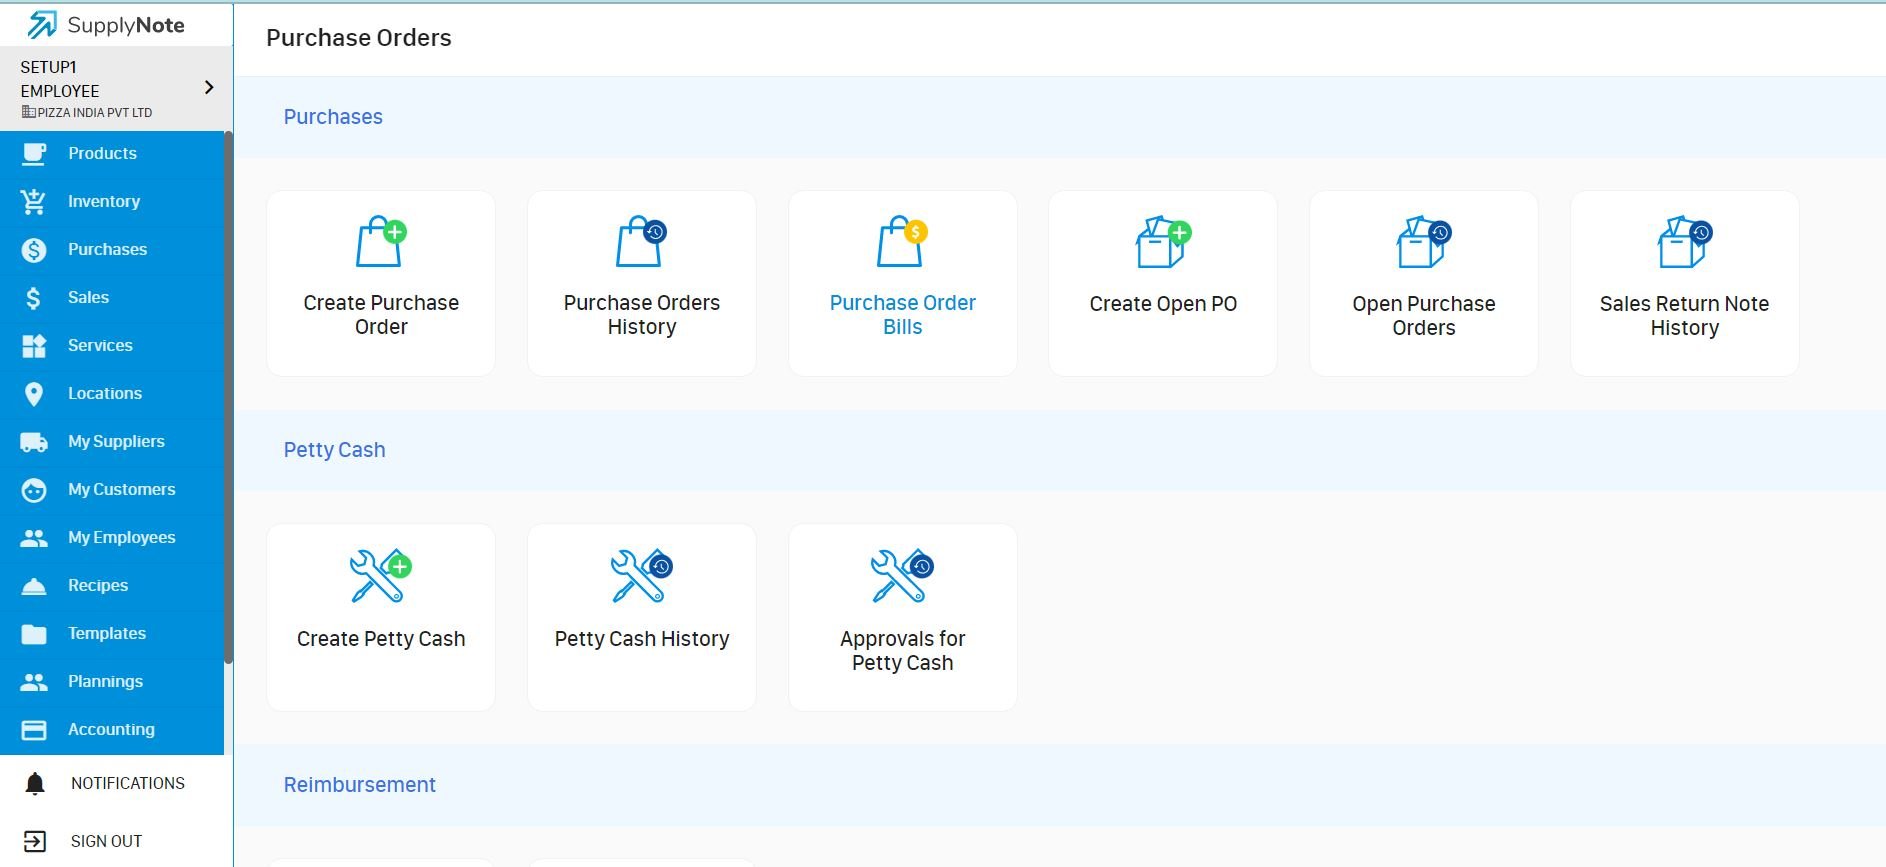
Task: Open the Create Open PO card label
Action: pos(1163,304)
